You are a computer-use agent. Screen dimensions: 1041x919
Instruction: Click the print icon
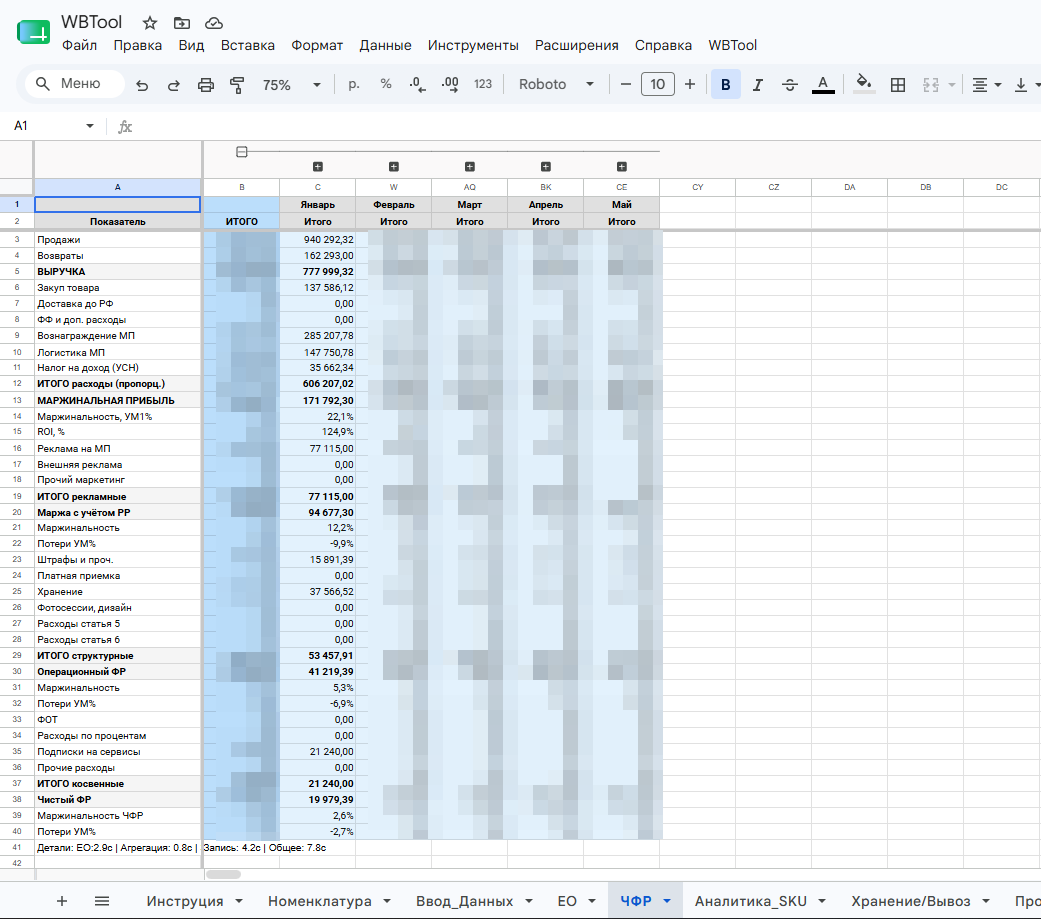coord(206,85)
